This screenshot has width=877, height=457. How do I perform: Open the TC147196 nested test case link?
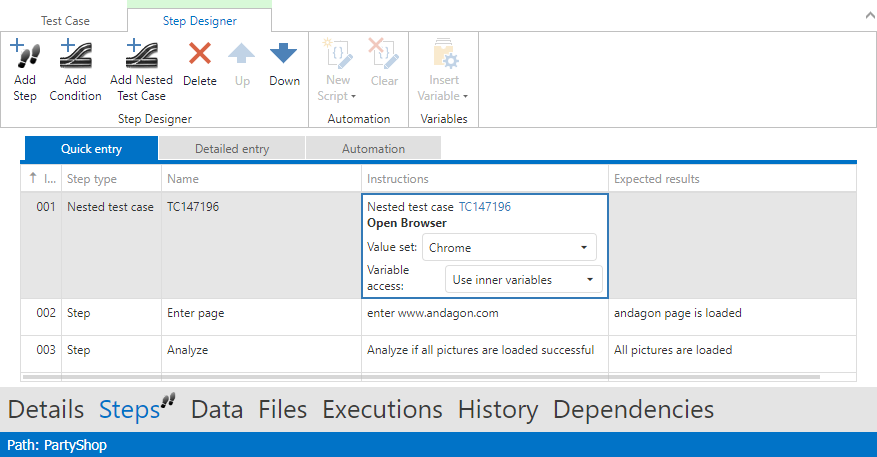tap(484, 207)
